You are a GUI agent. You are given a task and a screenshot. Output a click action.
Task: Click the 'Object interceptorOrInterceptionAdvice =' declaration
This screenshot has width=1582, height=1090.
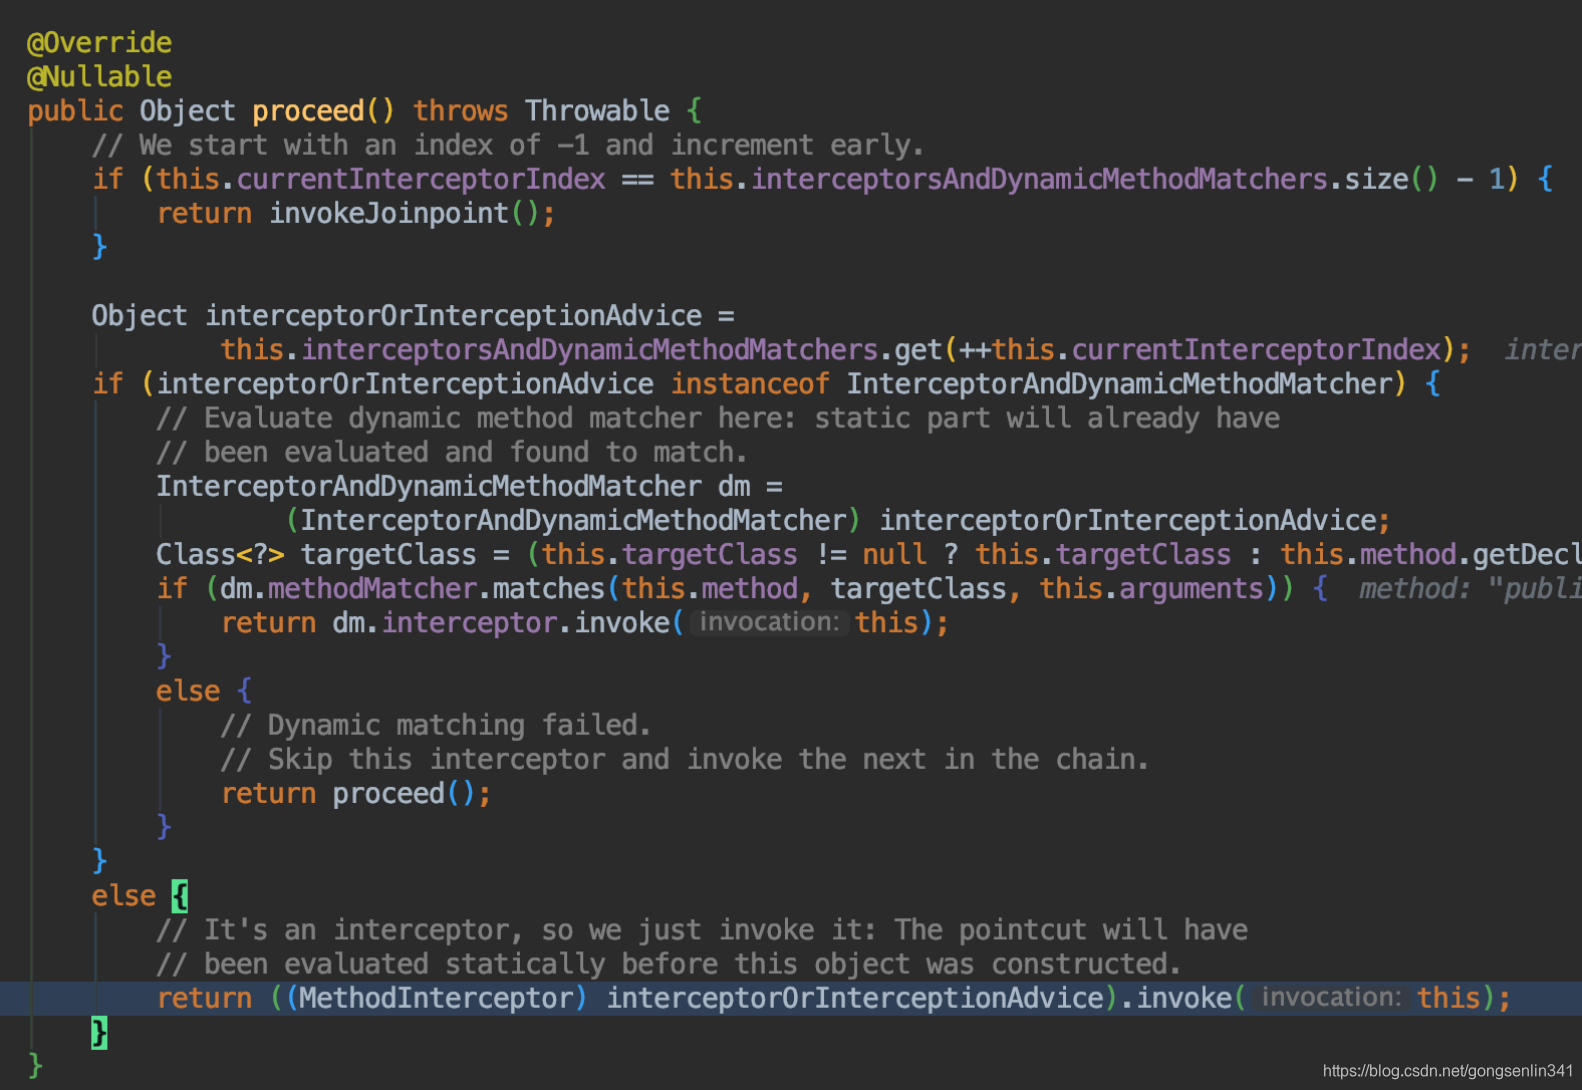(x=413, y=316)
